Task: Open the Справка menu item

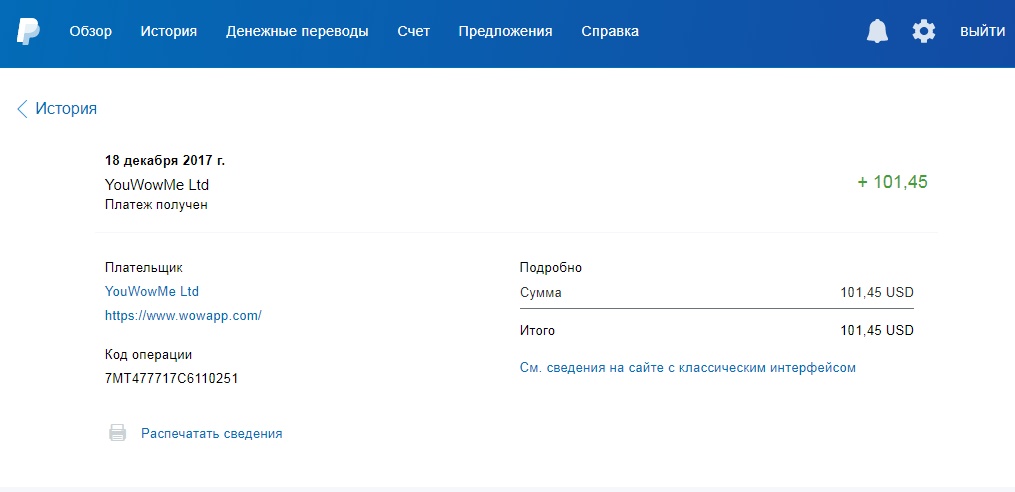Action: click(x=610, y=31)
